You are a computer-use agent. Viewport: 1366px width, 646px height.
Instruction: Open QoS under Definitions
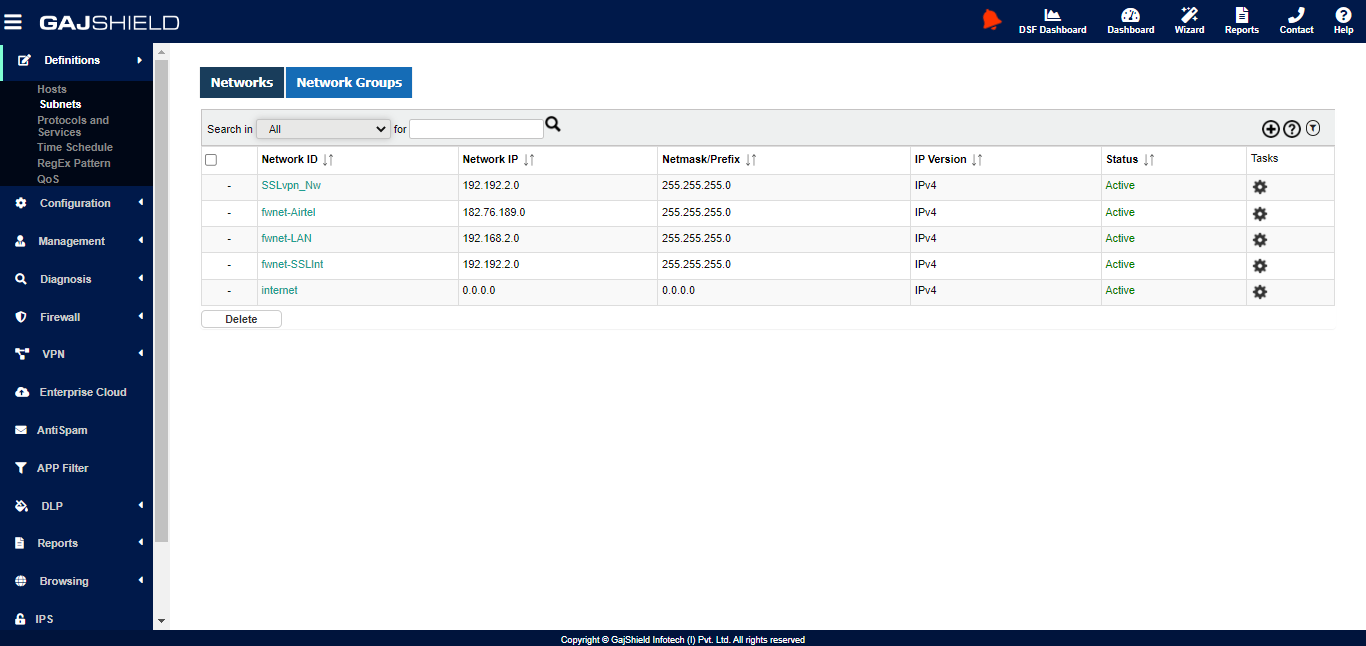click(48, 179)
